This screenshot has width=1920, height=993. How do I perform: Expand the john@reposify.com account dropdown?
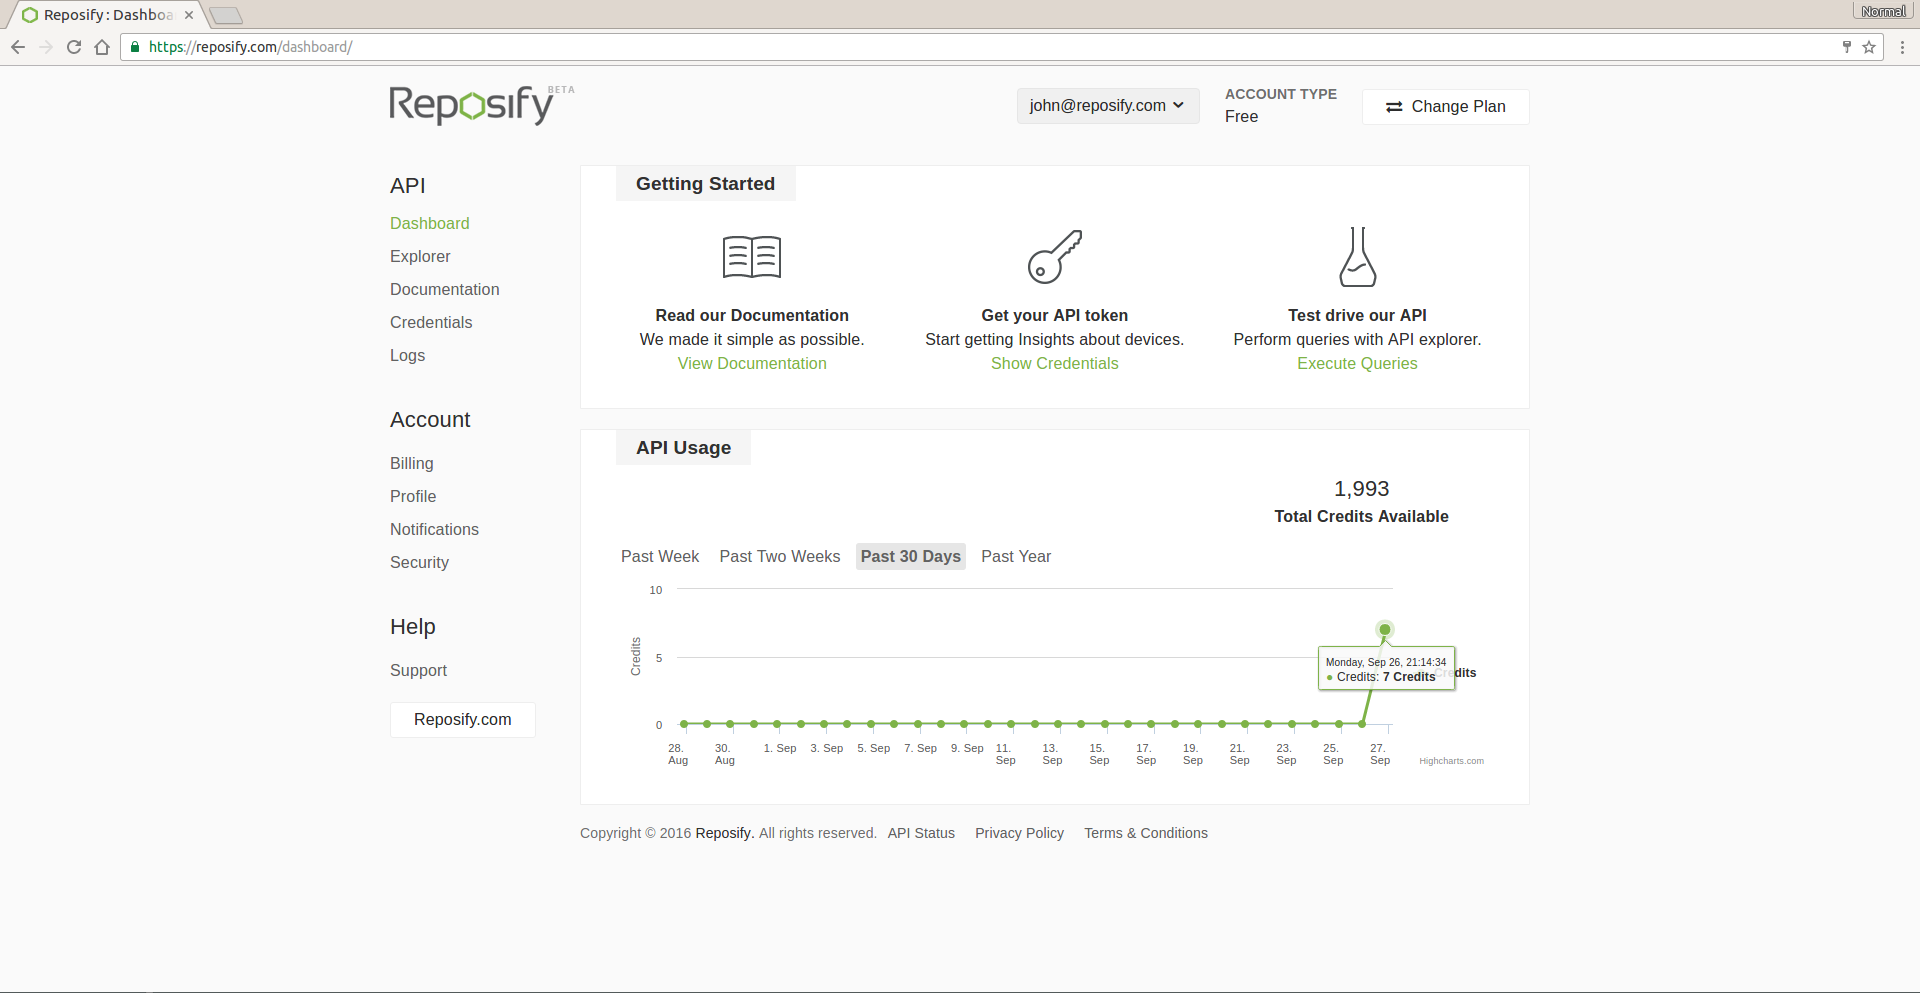coord(1107,106)
